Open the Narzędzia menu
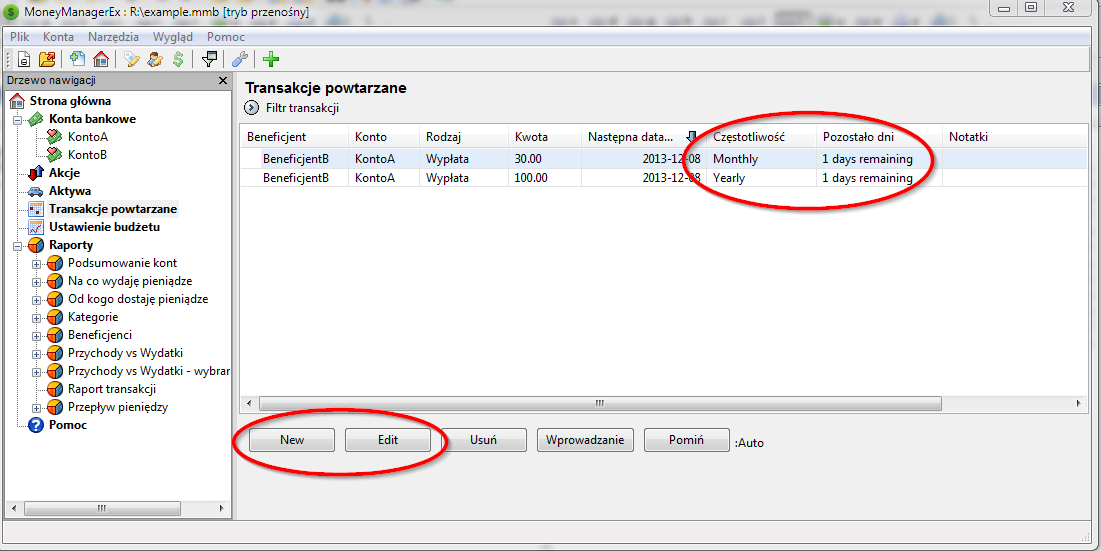The image size is (1101, 551). [113, 36]
